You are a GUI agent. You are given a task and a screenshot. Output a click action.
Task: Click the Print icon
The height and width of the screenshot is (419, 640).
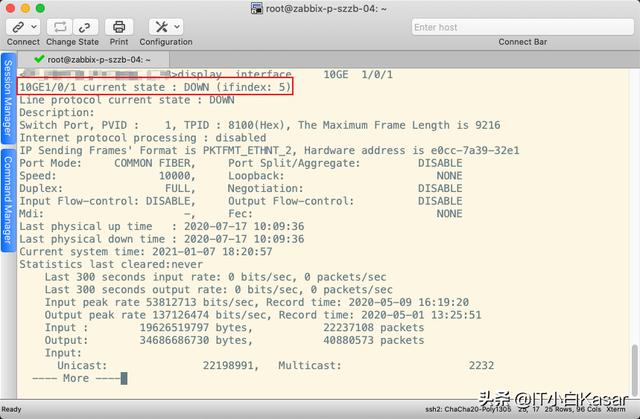pyautogui.click(x=119, y=27)
